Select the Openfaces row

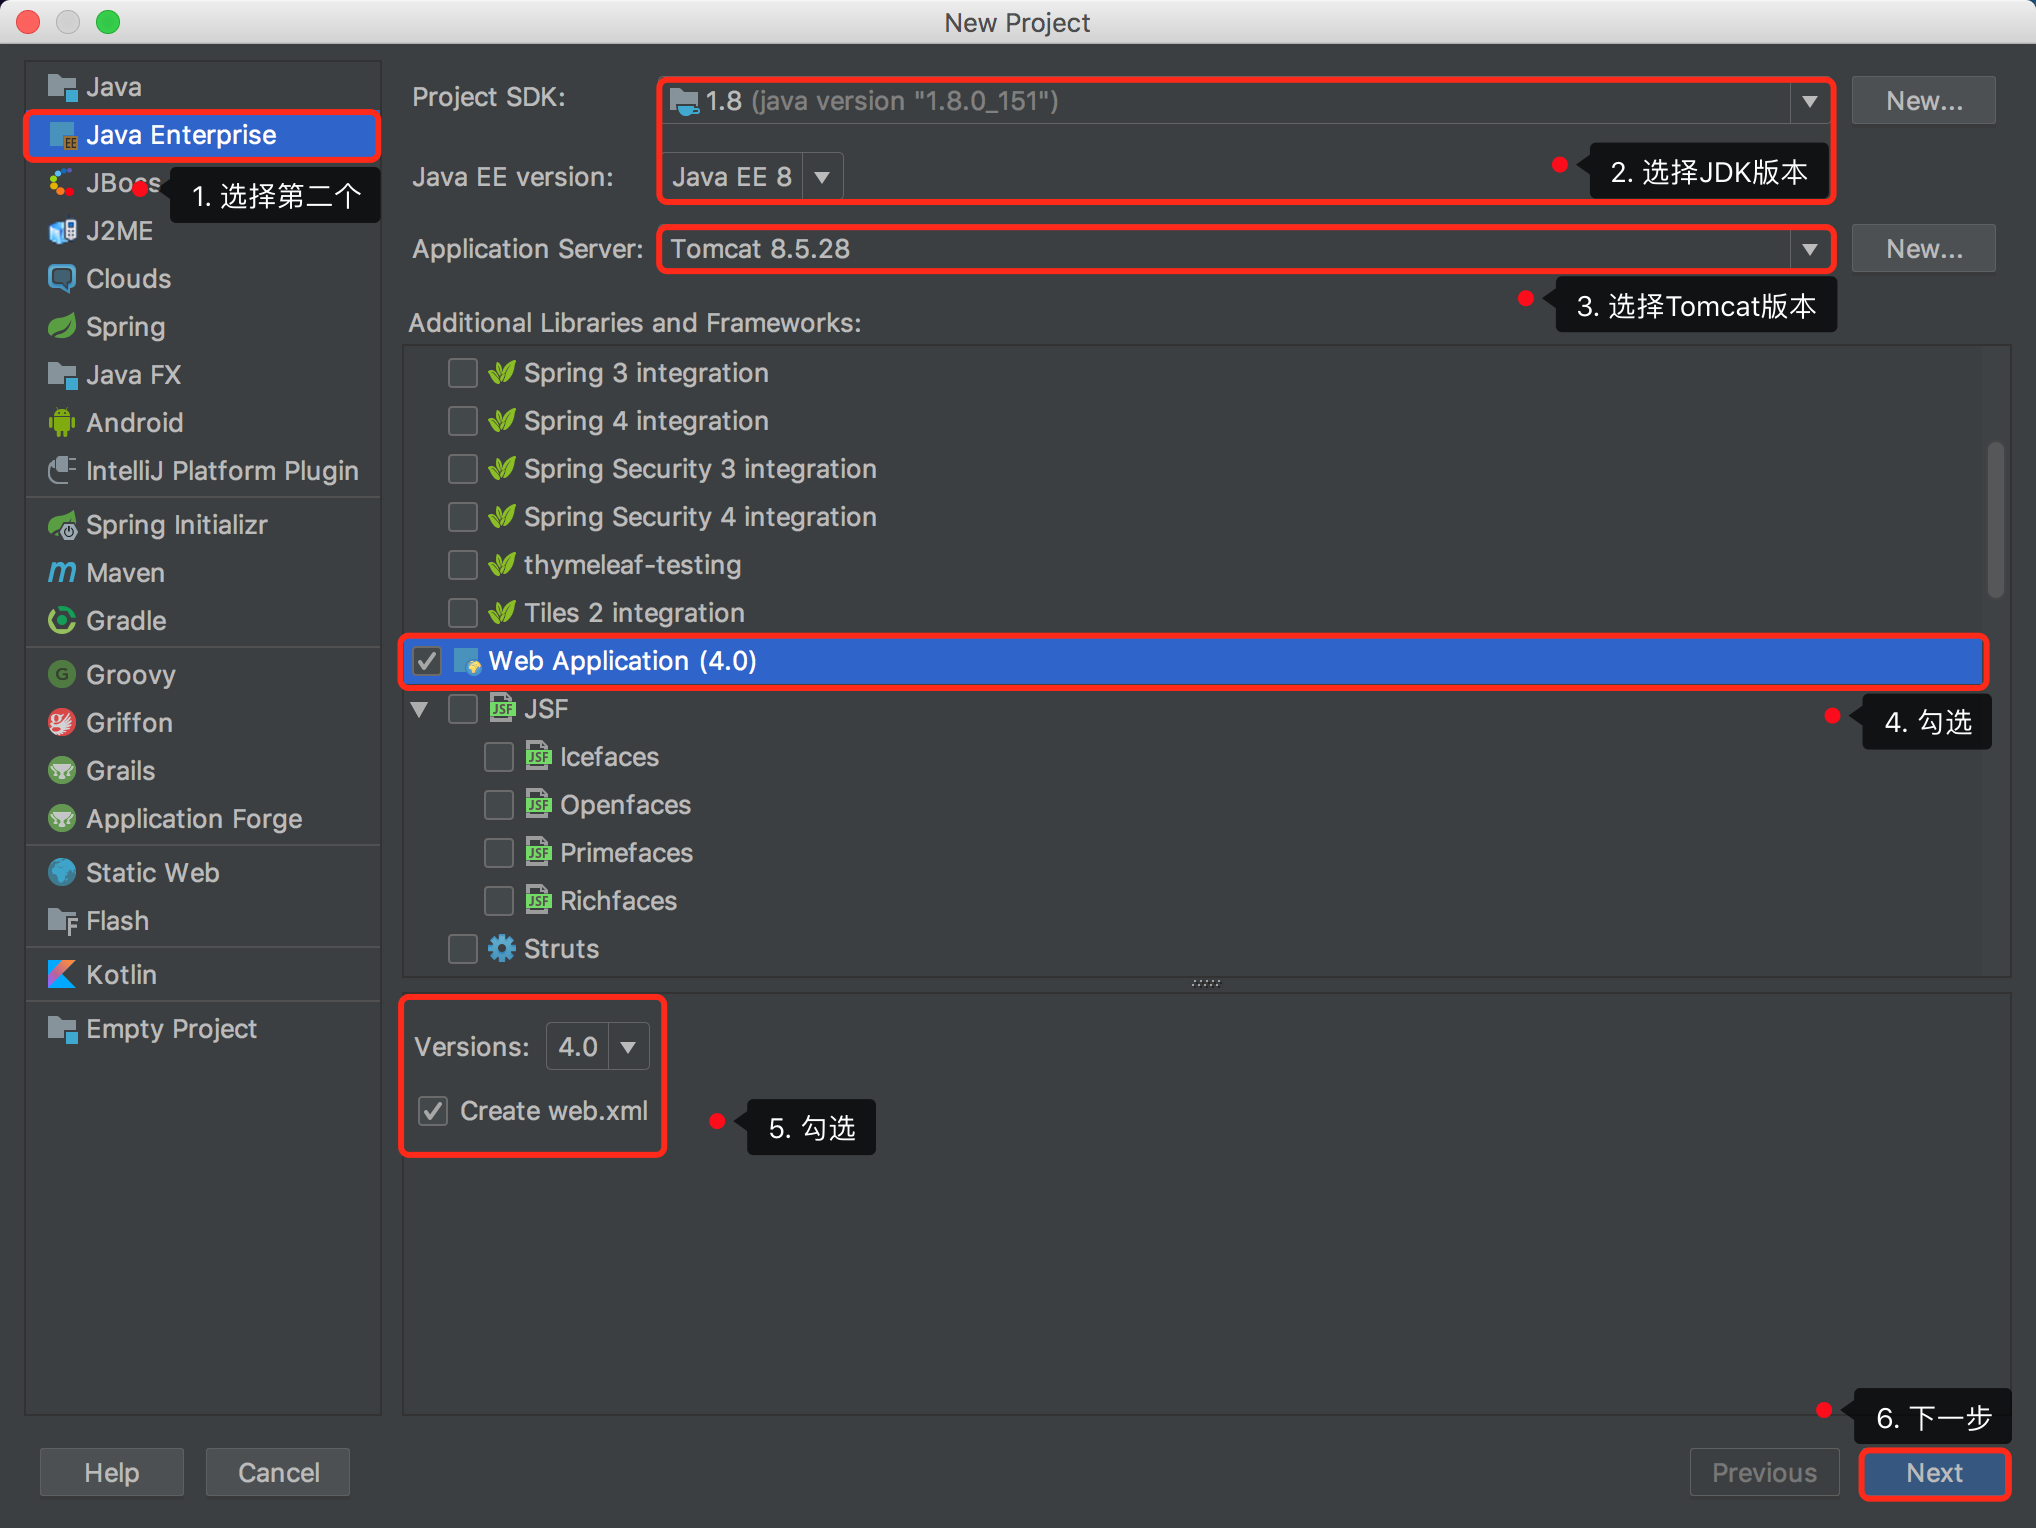(1195, 805)
